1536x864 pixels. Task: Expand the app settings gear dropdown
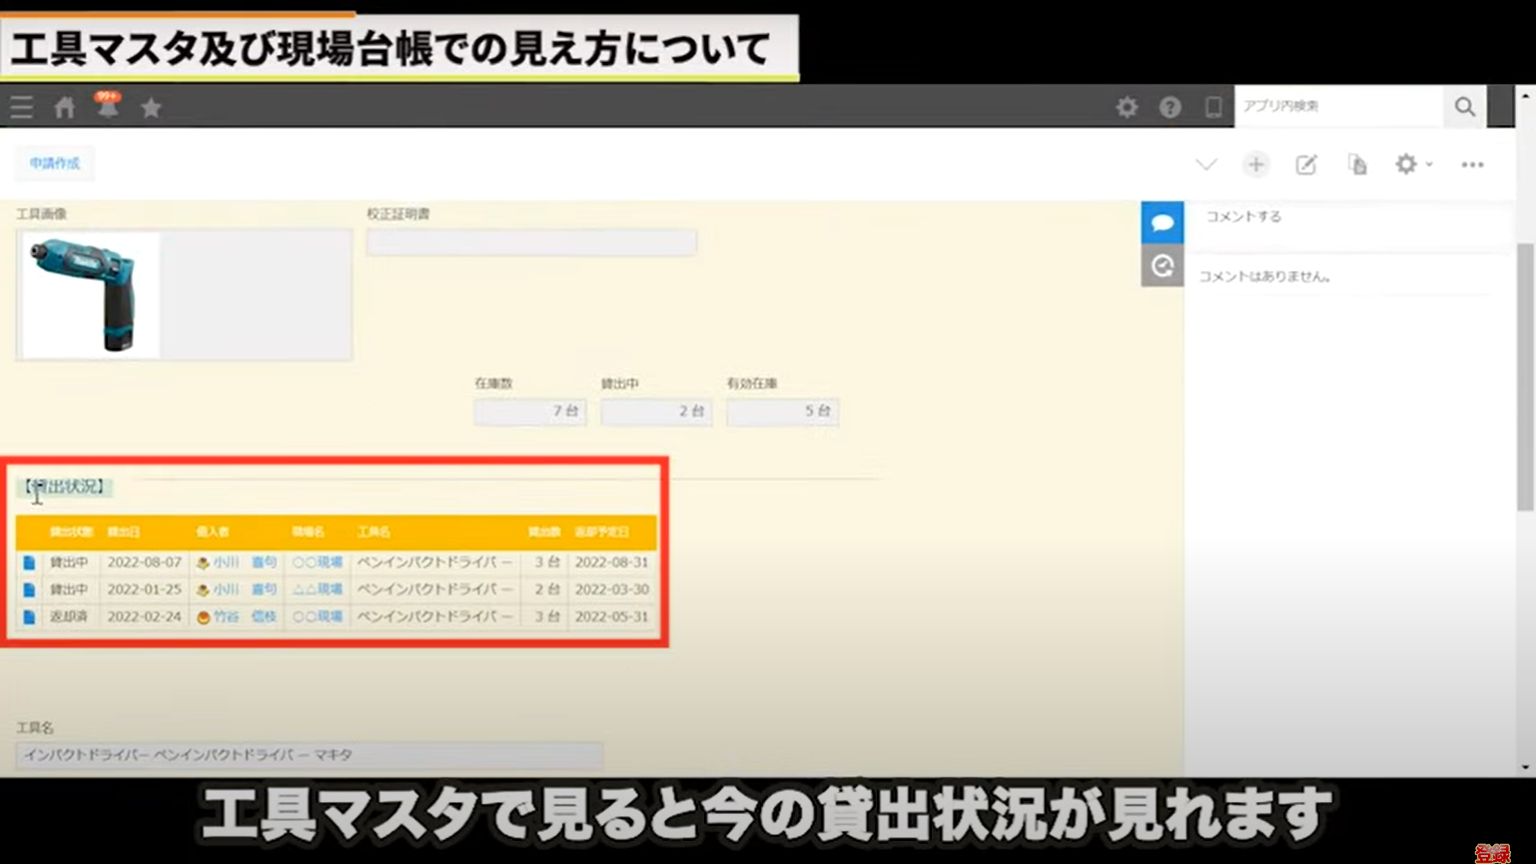1412,164
